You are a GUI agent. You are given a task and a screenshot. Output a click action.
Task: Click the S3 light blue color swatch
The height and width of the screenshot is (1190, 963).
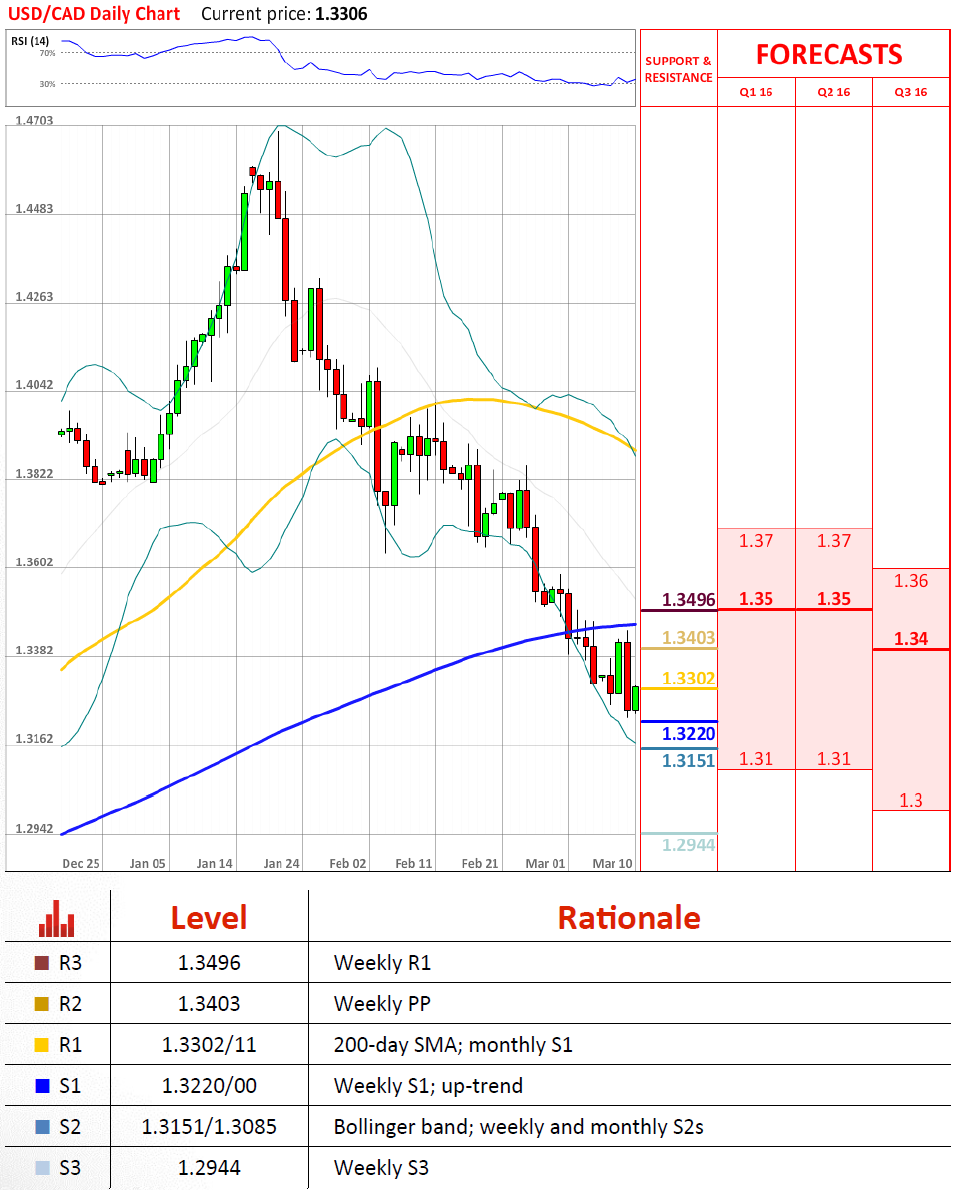42,1168
